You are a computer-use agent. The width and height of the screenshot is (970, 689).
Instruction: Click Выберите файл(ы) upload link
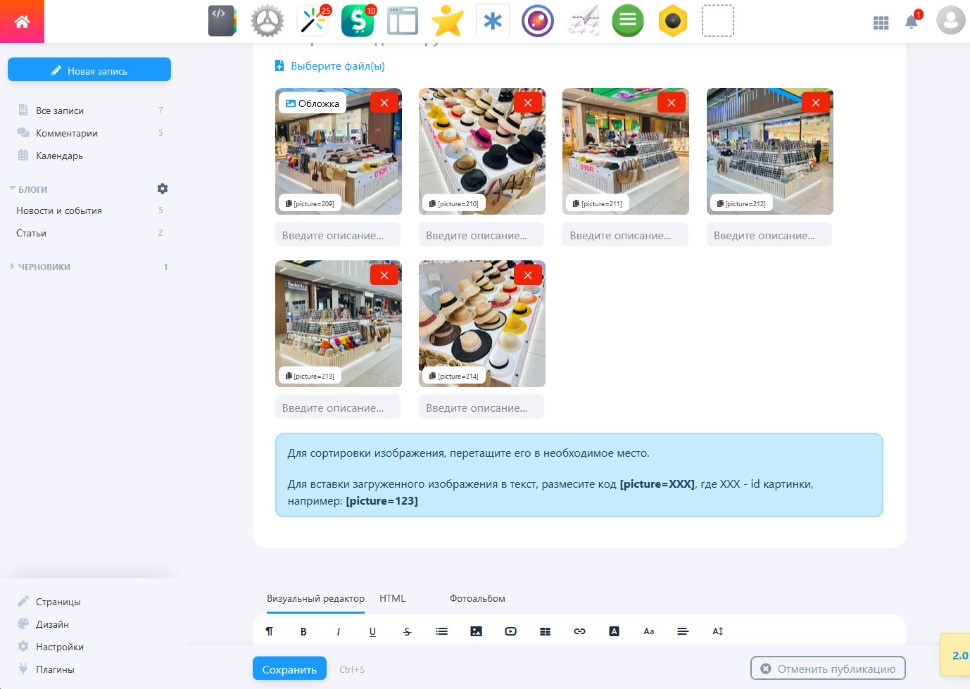[x=330, y=66]
